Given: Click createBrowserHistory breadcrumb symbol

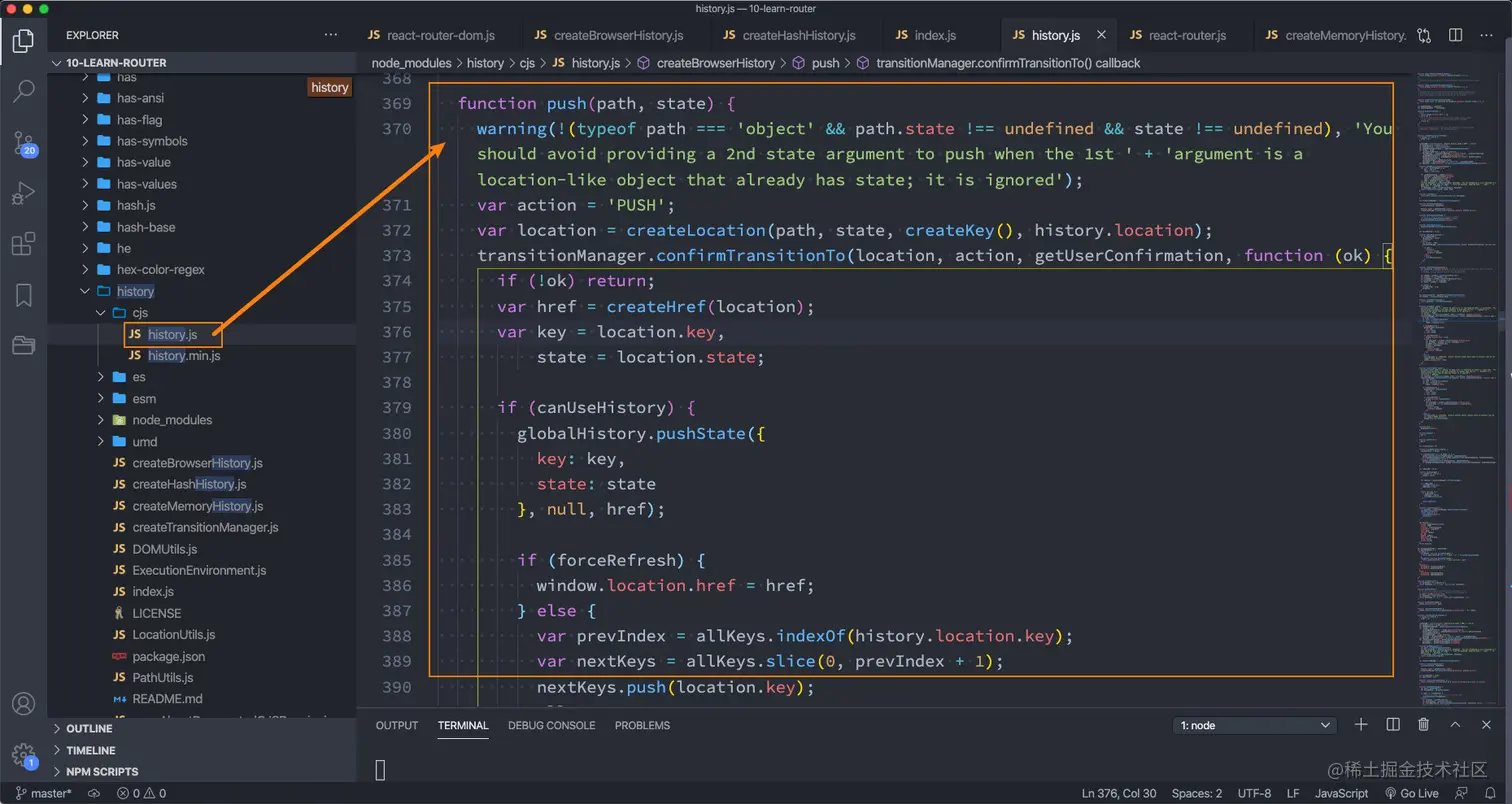Looking at the screenshot, I should point(715,63).
